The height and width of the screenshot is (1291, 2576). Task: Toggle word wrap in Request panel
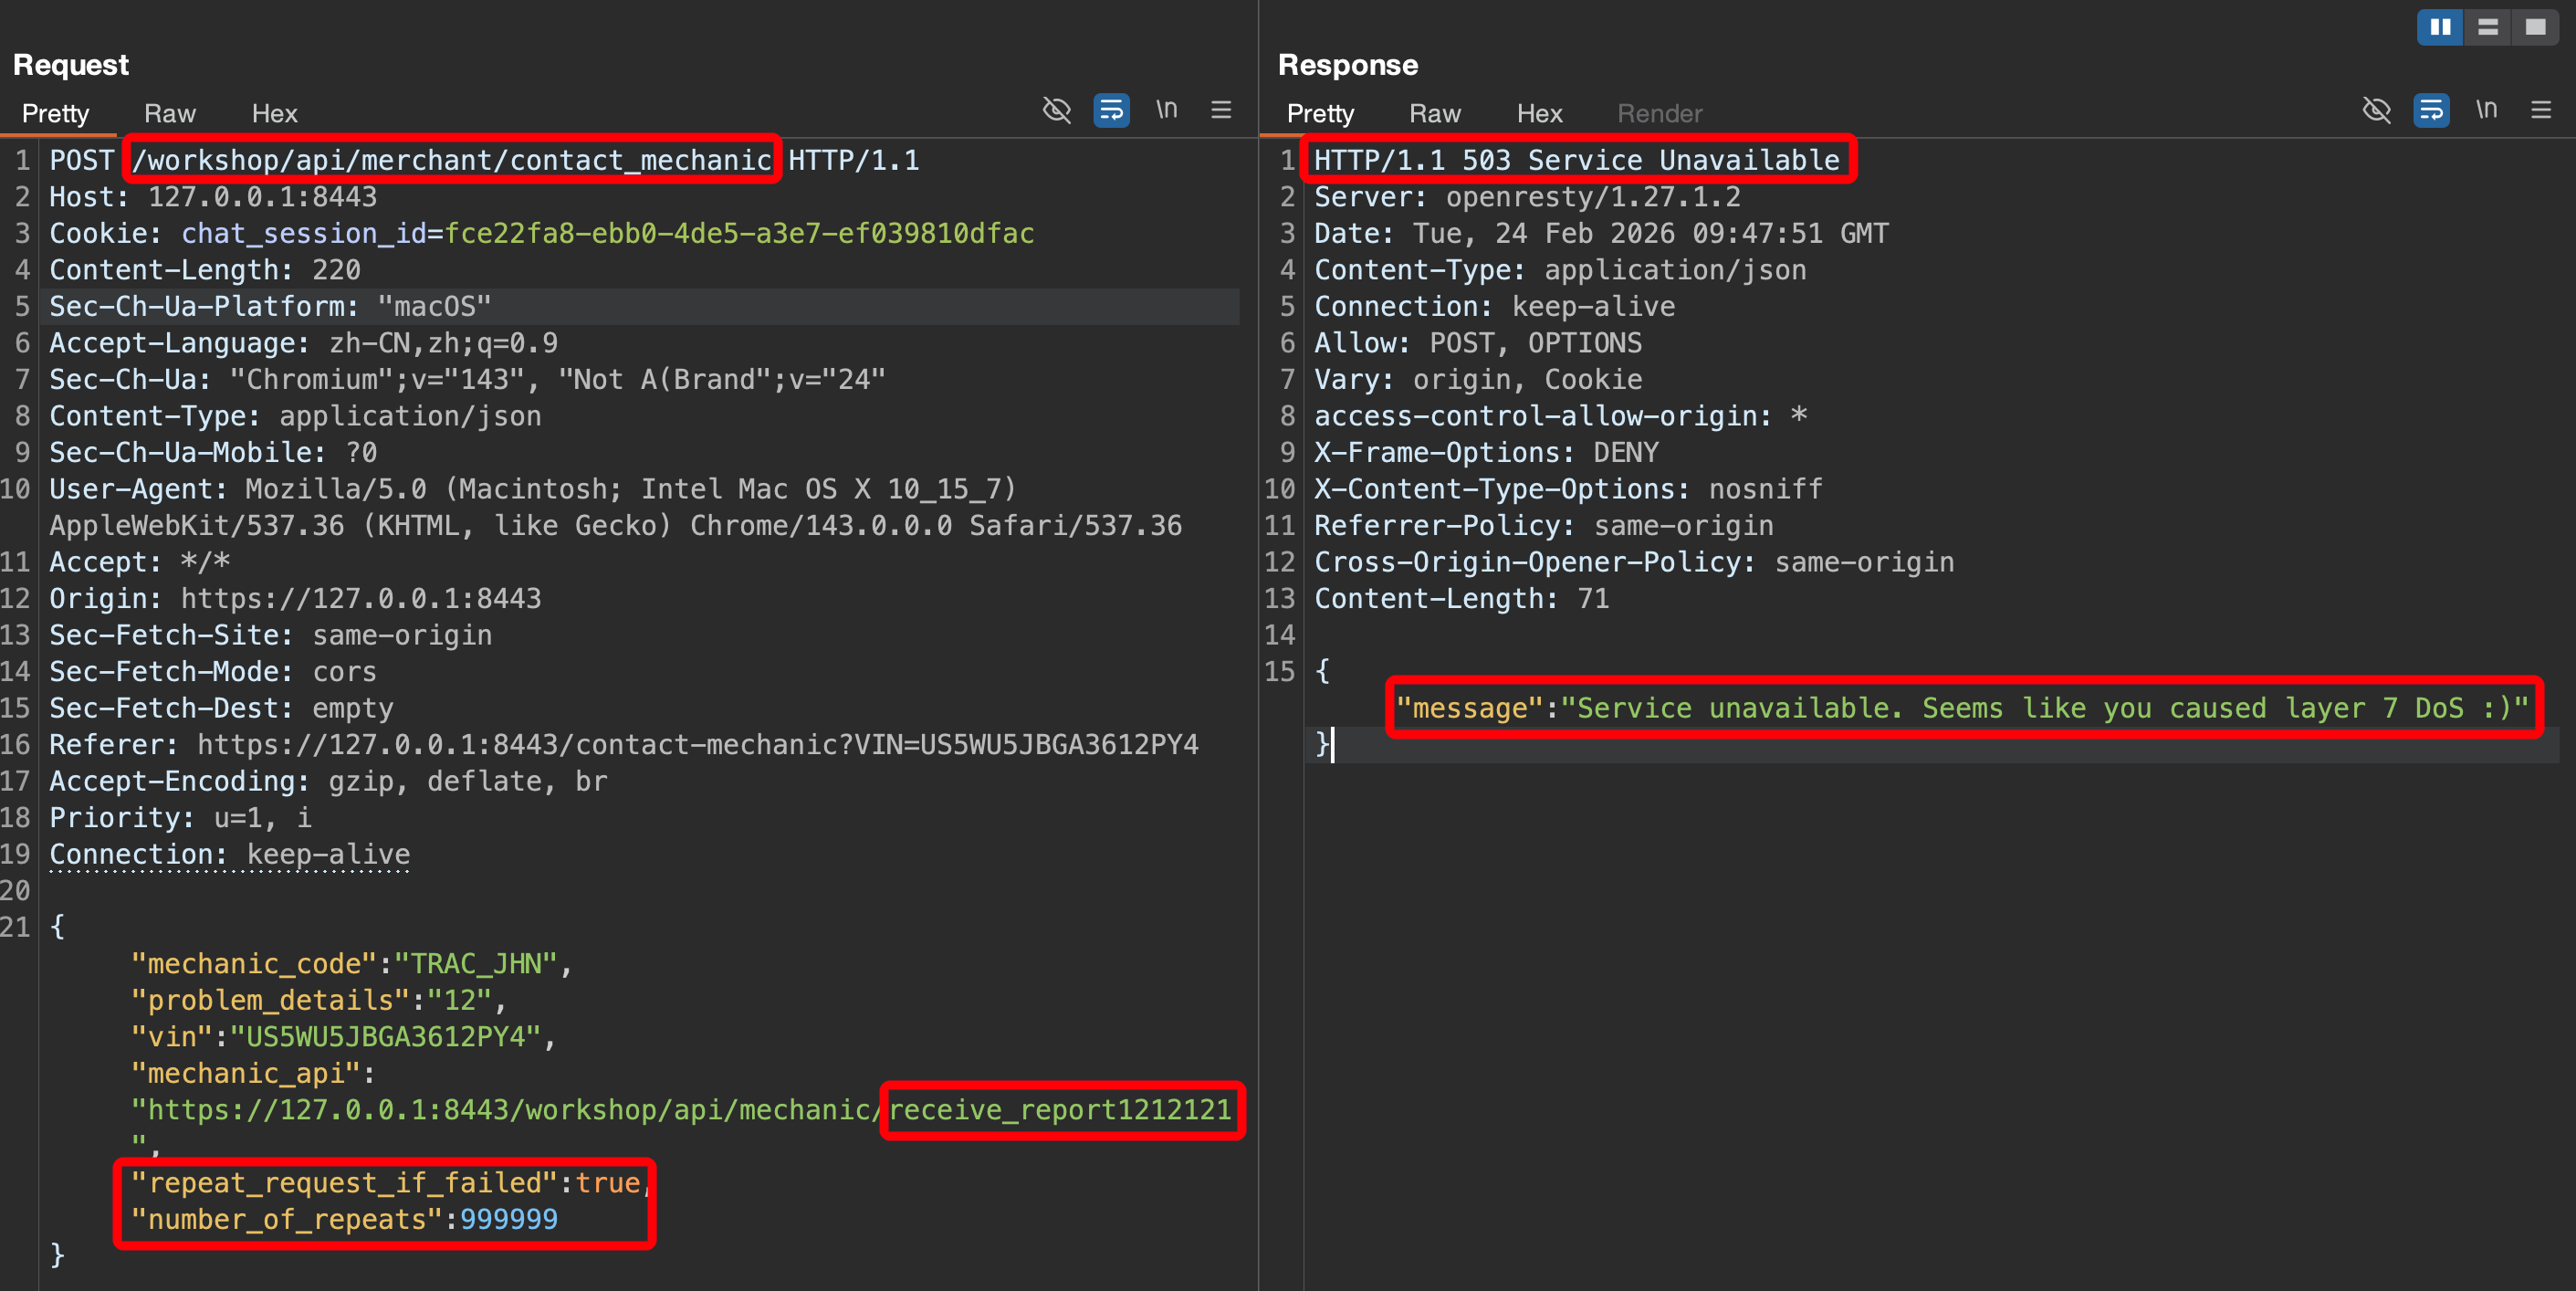click(x=1111, y=110)
